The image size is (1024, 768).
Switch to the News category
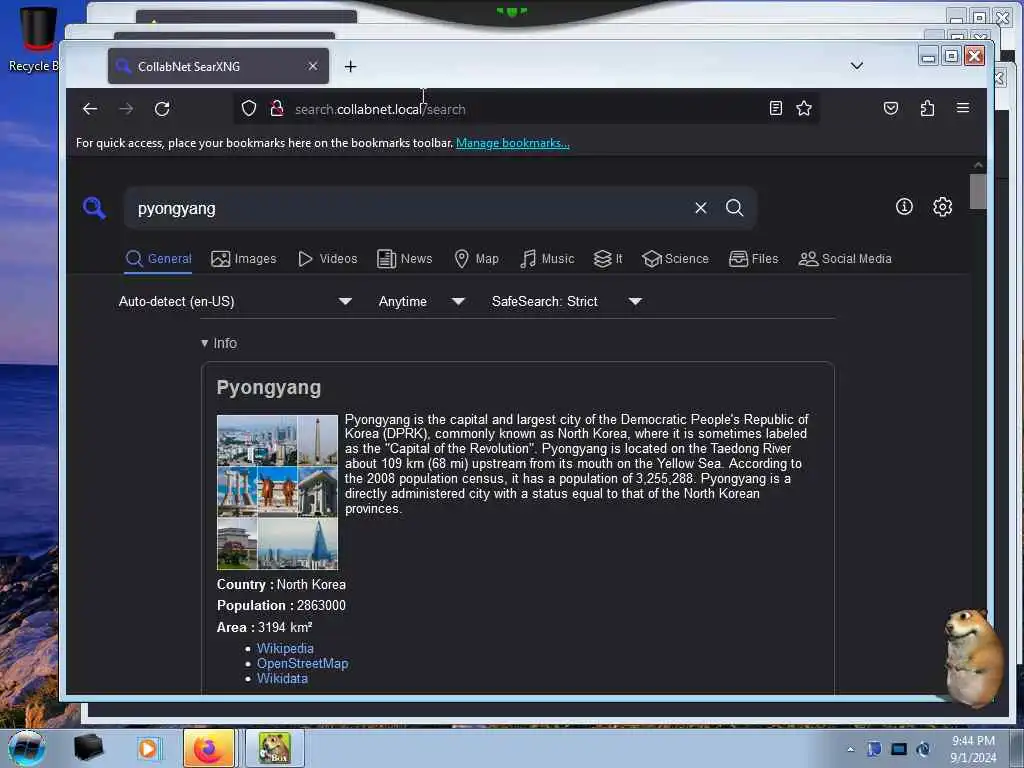coord(404,259)
